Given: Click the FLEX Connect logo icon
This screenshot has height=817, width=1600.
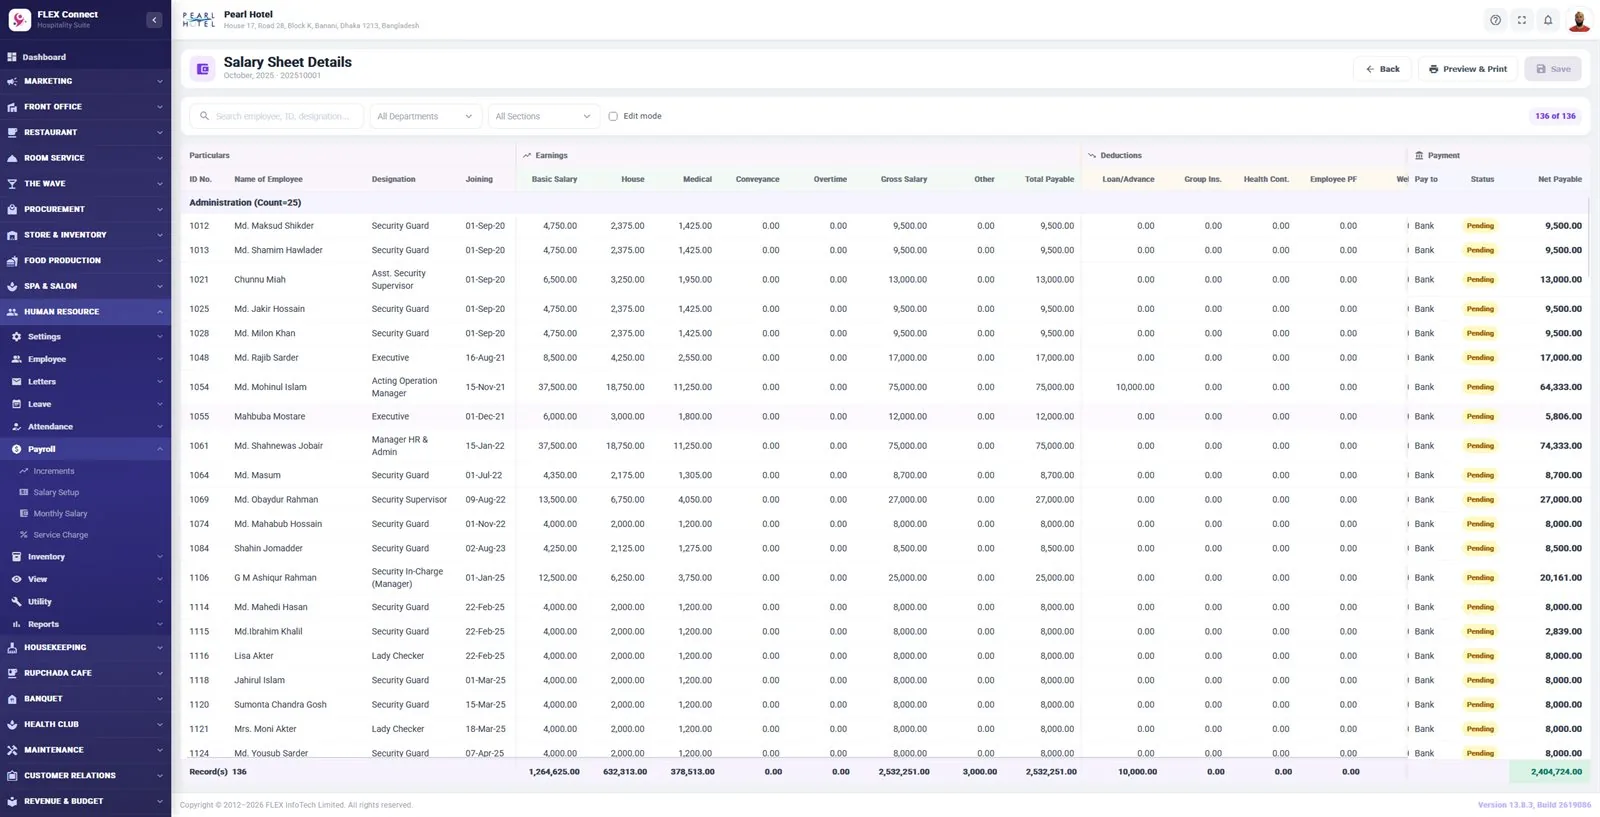Looking at the screenshot, I should [19, 20].
